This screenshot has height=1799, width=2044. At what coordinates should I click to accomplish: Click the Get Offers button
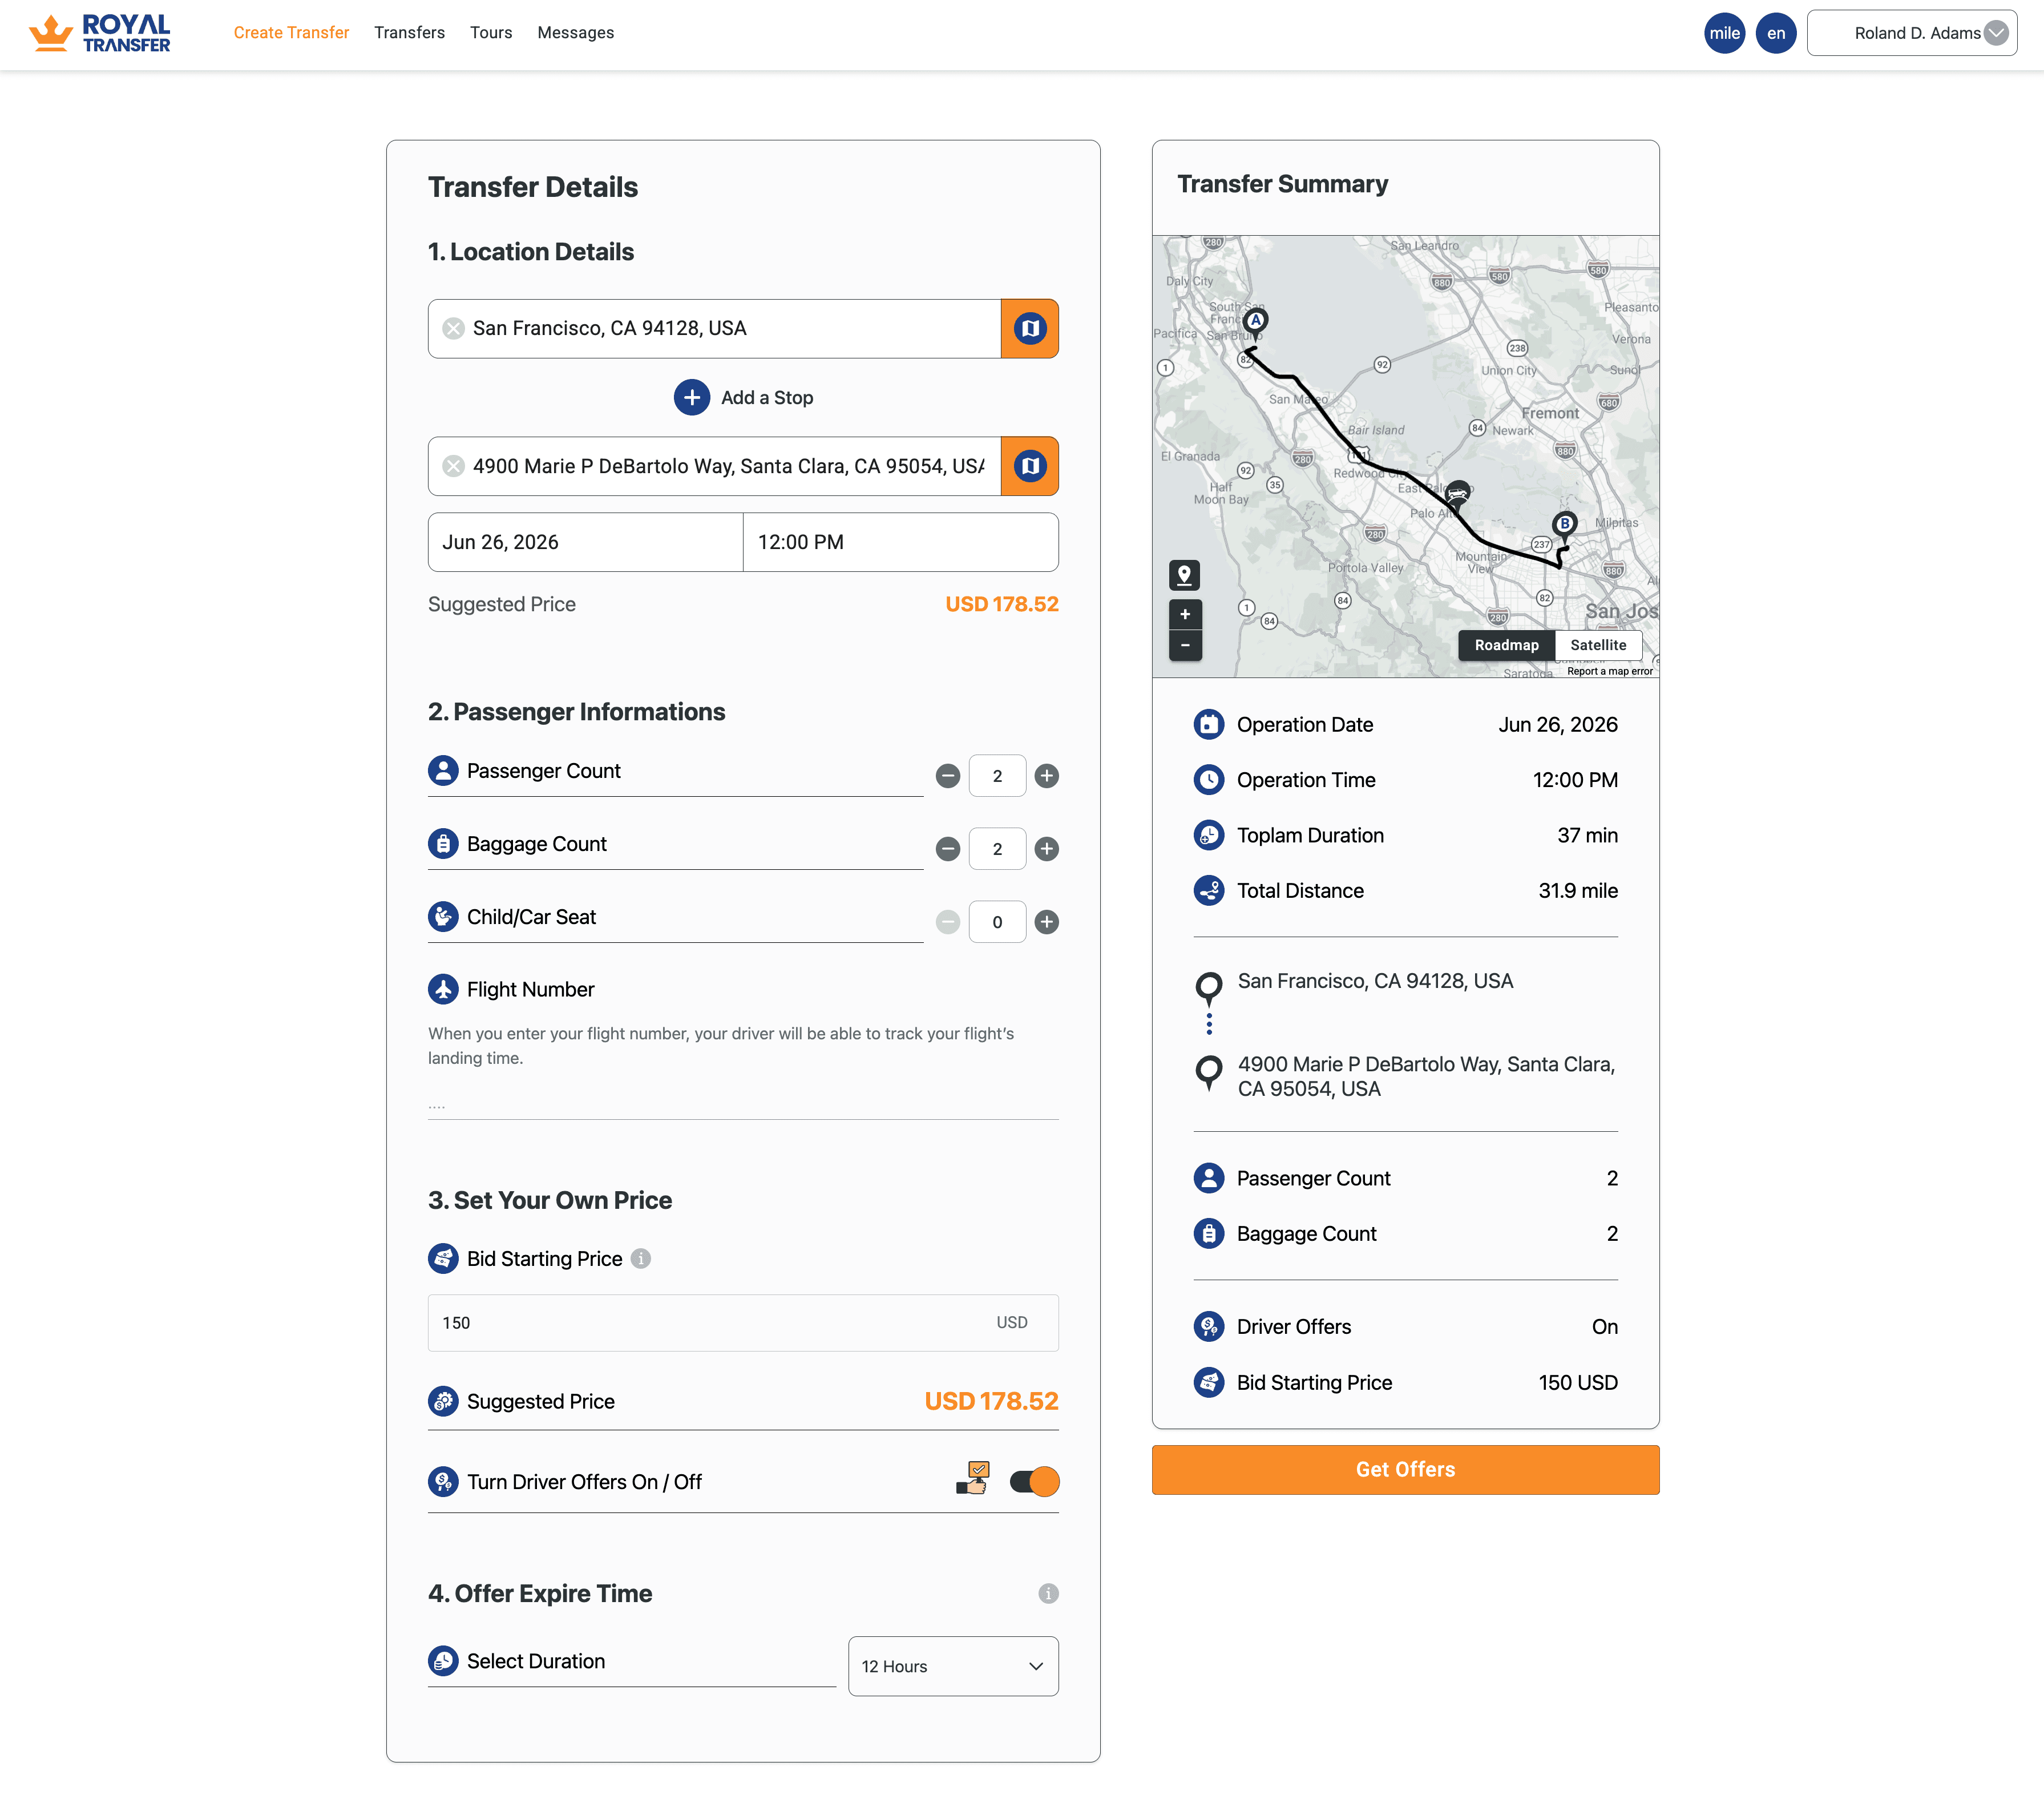pyautogui.click(x=1405, y=1470)
